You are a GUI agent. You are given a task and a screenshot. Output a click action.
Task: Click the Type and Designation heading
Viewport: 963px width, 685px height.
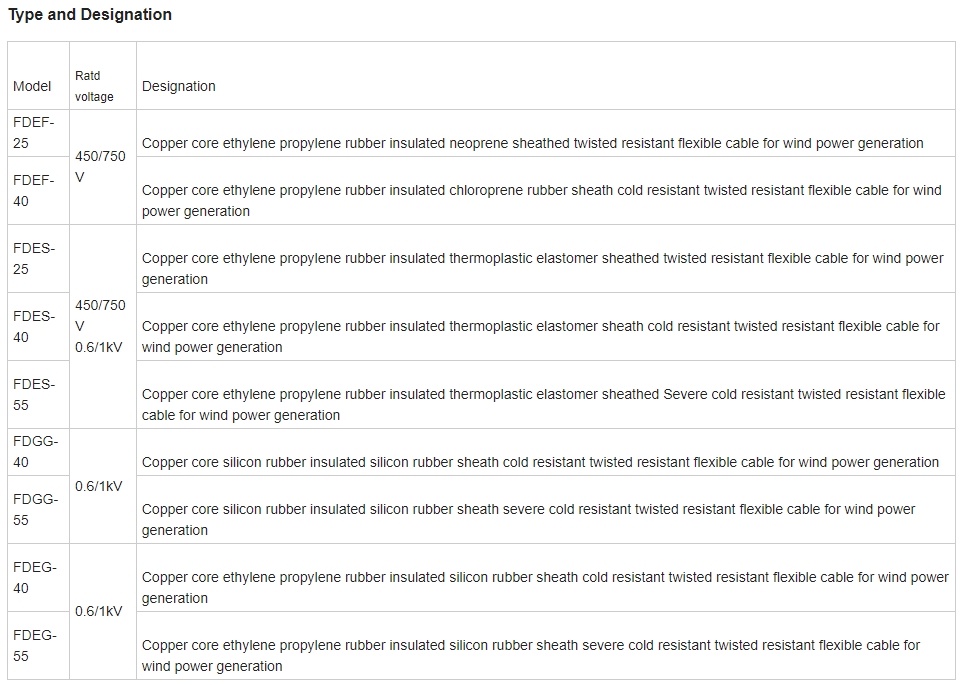(x=90, y=15)
